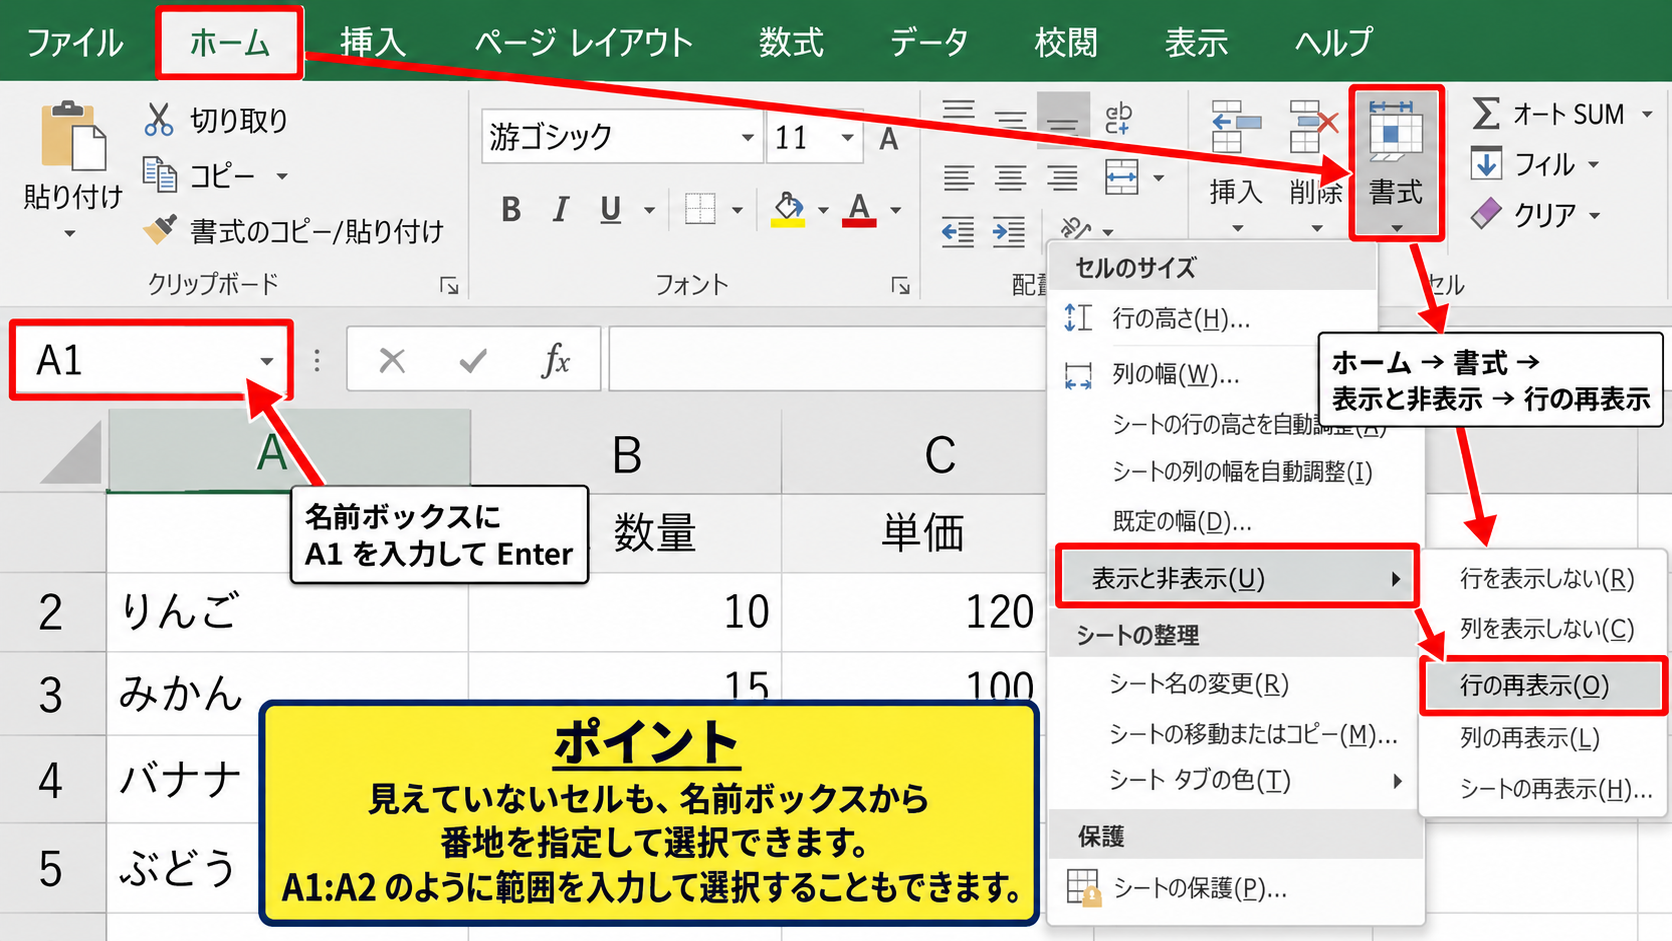Click the Clear (クリア) eraser icon
The image size is (1672, 941).
pyautogui.click(x=1486, y=213)
